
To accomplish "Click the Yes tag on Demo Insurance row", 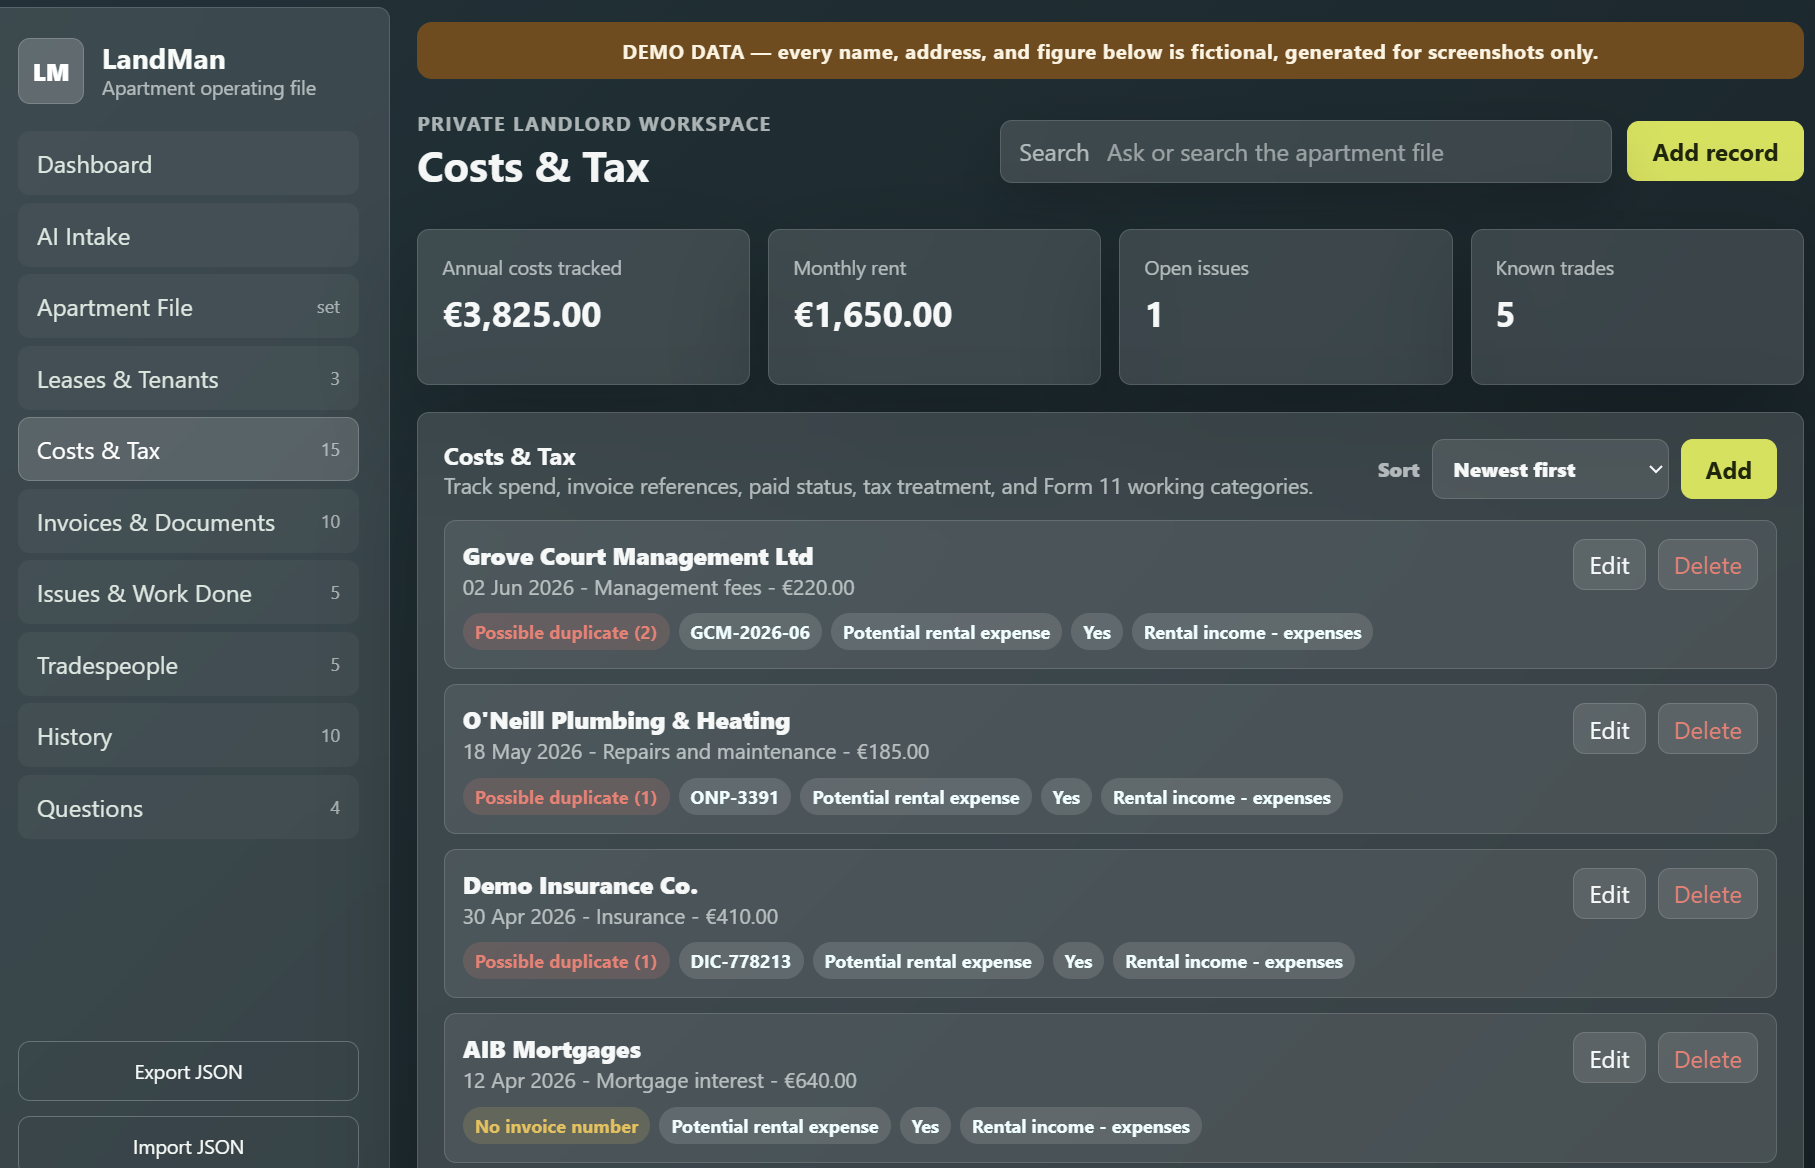I will pyautogui.click(x=1078, y=961).
